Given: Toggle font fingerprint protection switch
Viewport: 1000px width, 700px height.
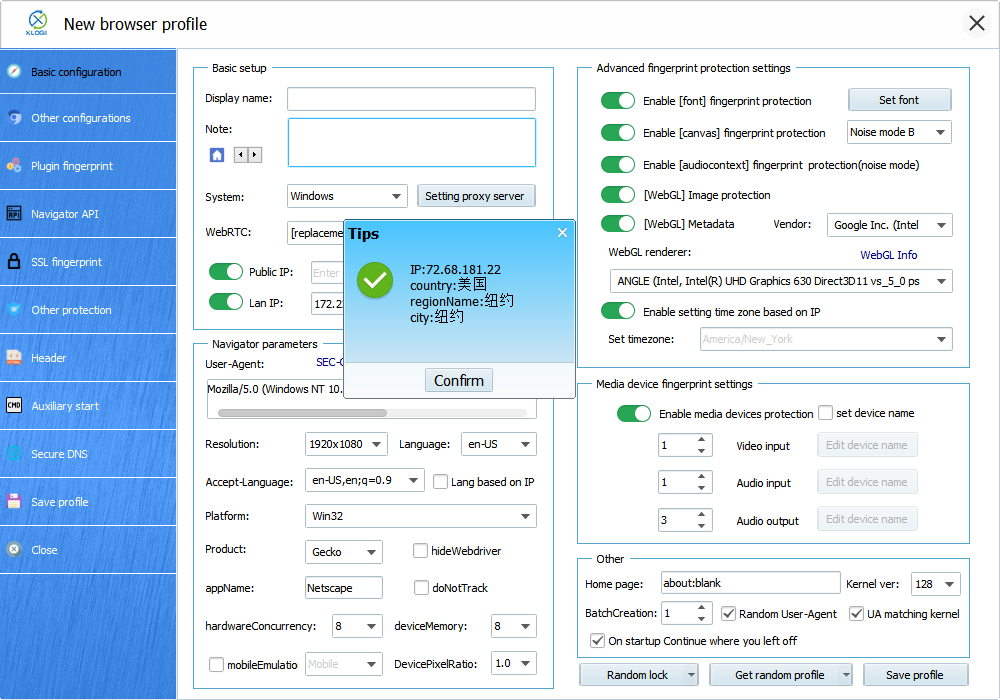Looking at the screenshot, I should coord(618,101).
